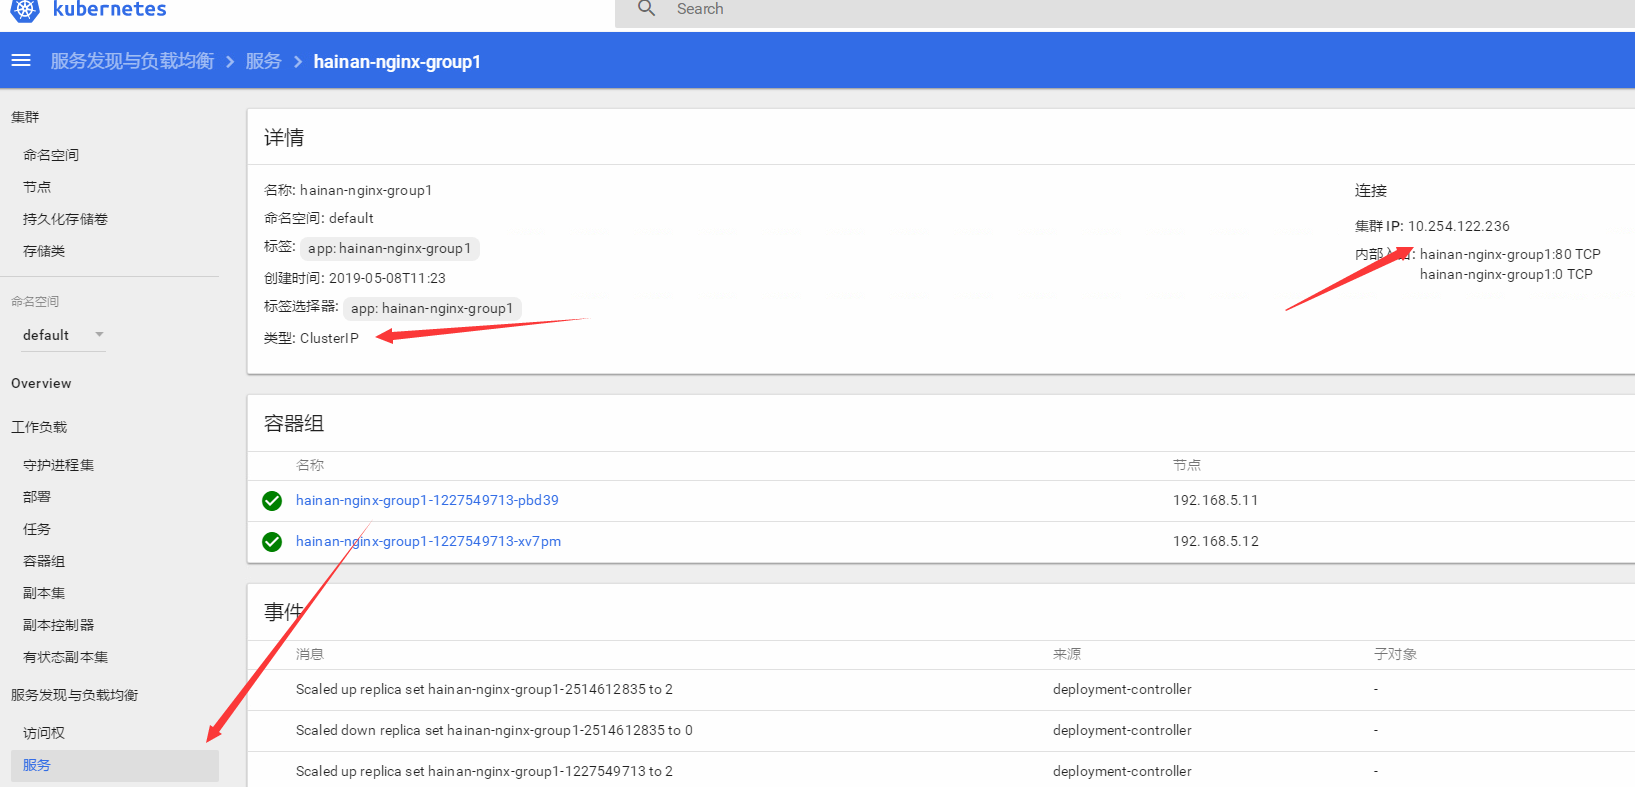Open the default namespace dropdown
This screenshot has height=787, width=1635.
[63, 335]
